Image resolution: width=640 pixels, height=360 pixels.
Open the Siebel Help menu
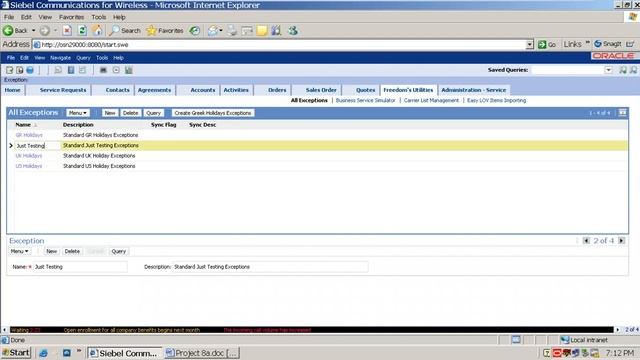118,58
